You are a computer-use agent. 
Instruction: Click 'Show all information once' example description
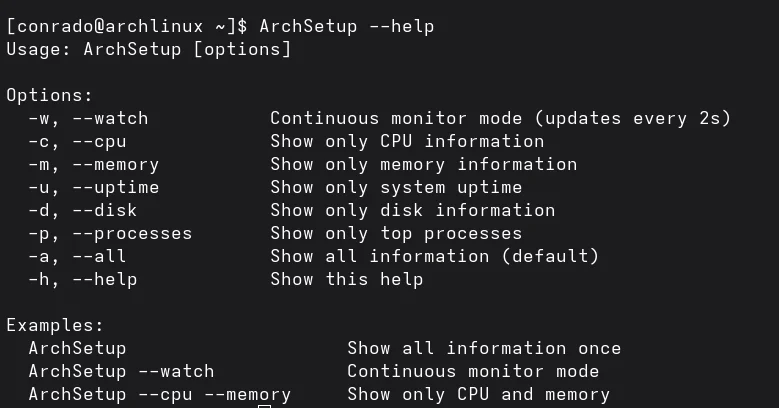484,348
